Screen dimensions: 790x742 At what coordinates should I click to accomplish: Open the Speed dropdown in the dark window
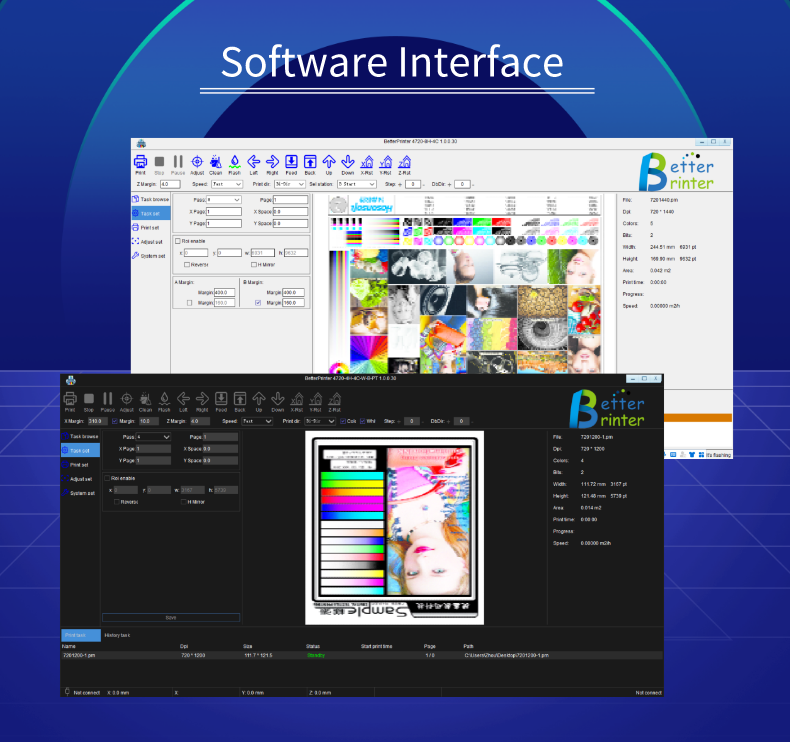pos(256,421)
